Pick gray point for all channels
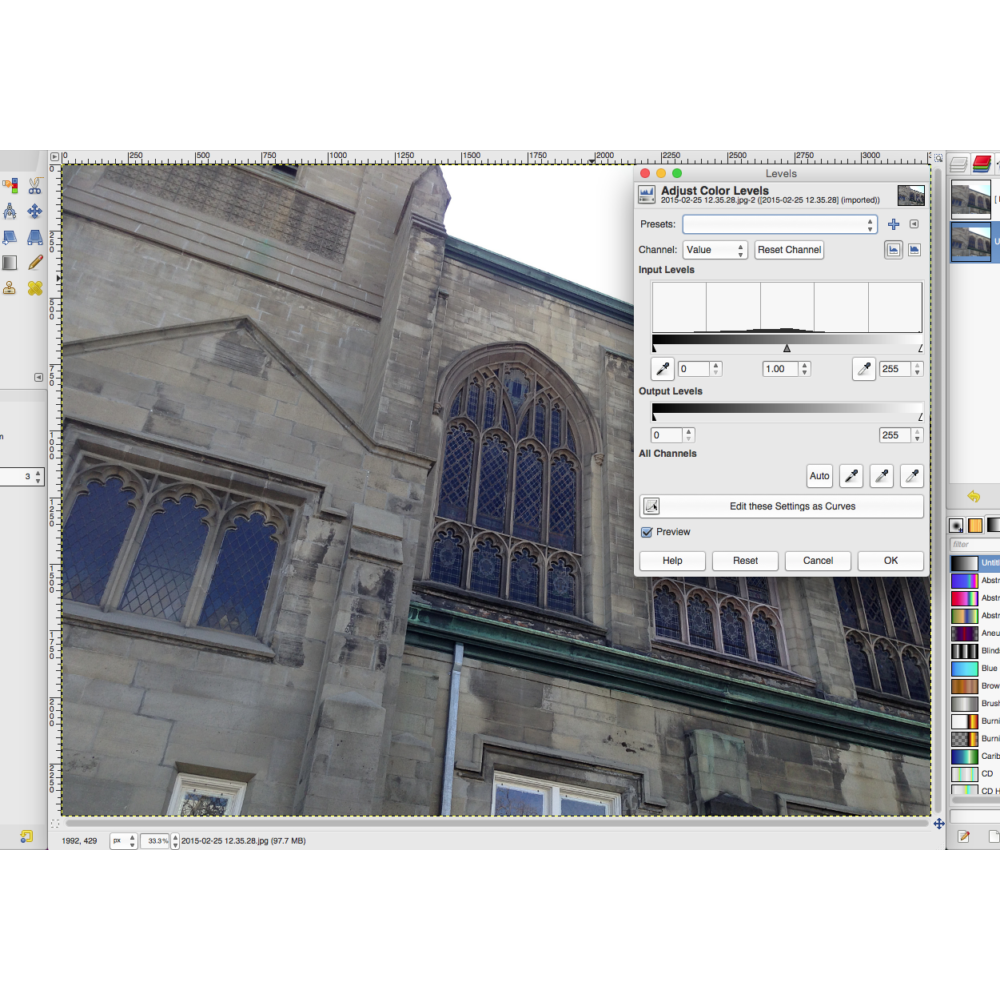Image resolution: width=1000 pixels, height=1000 pixels. 880,476
